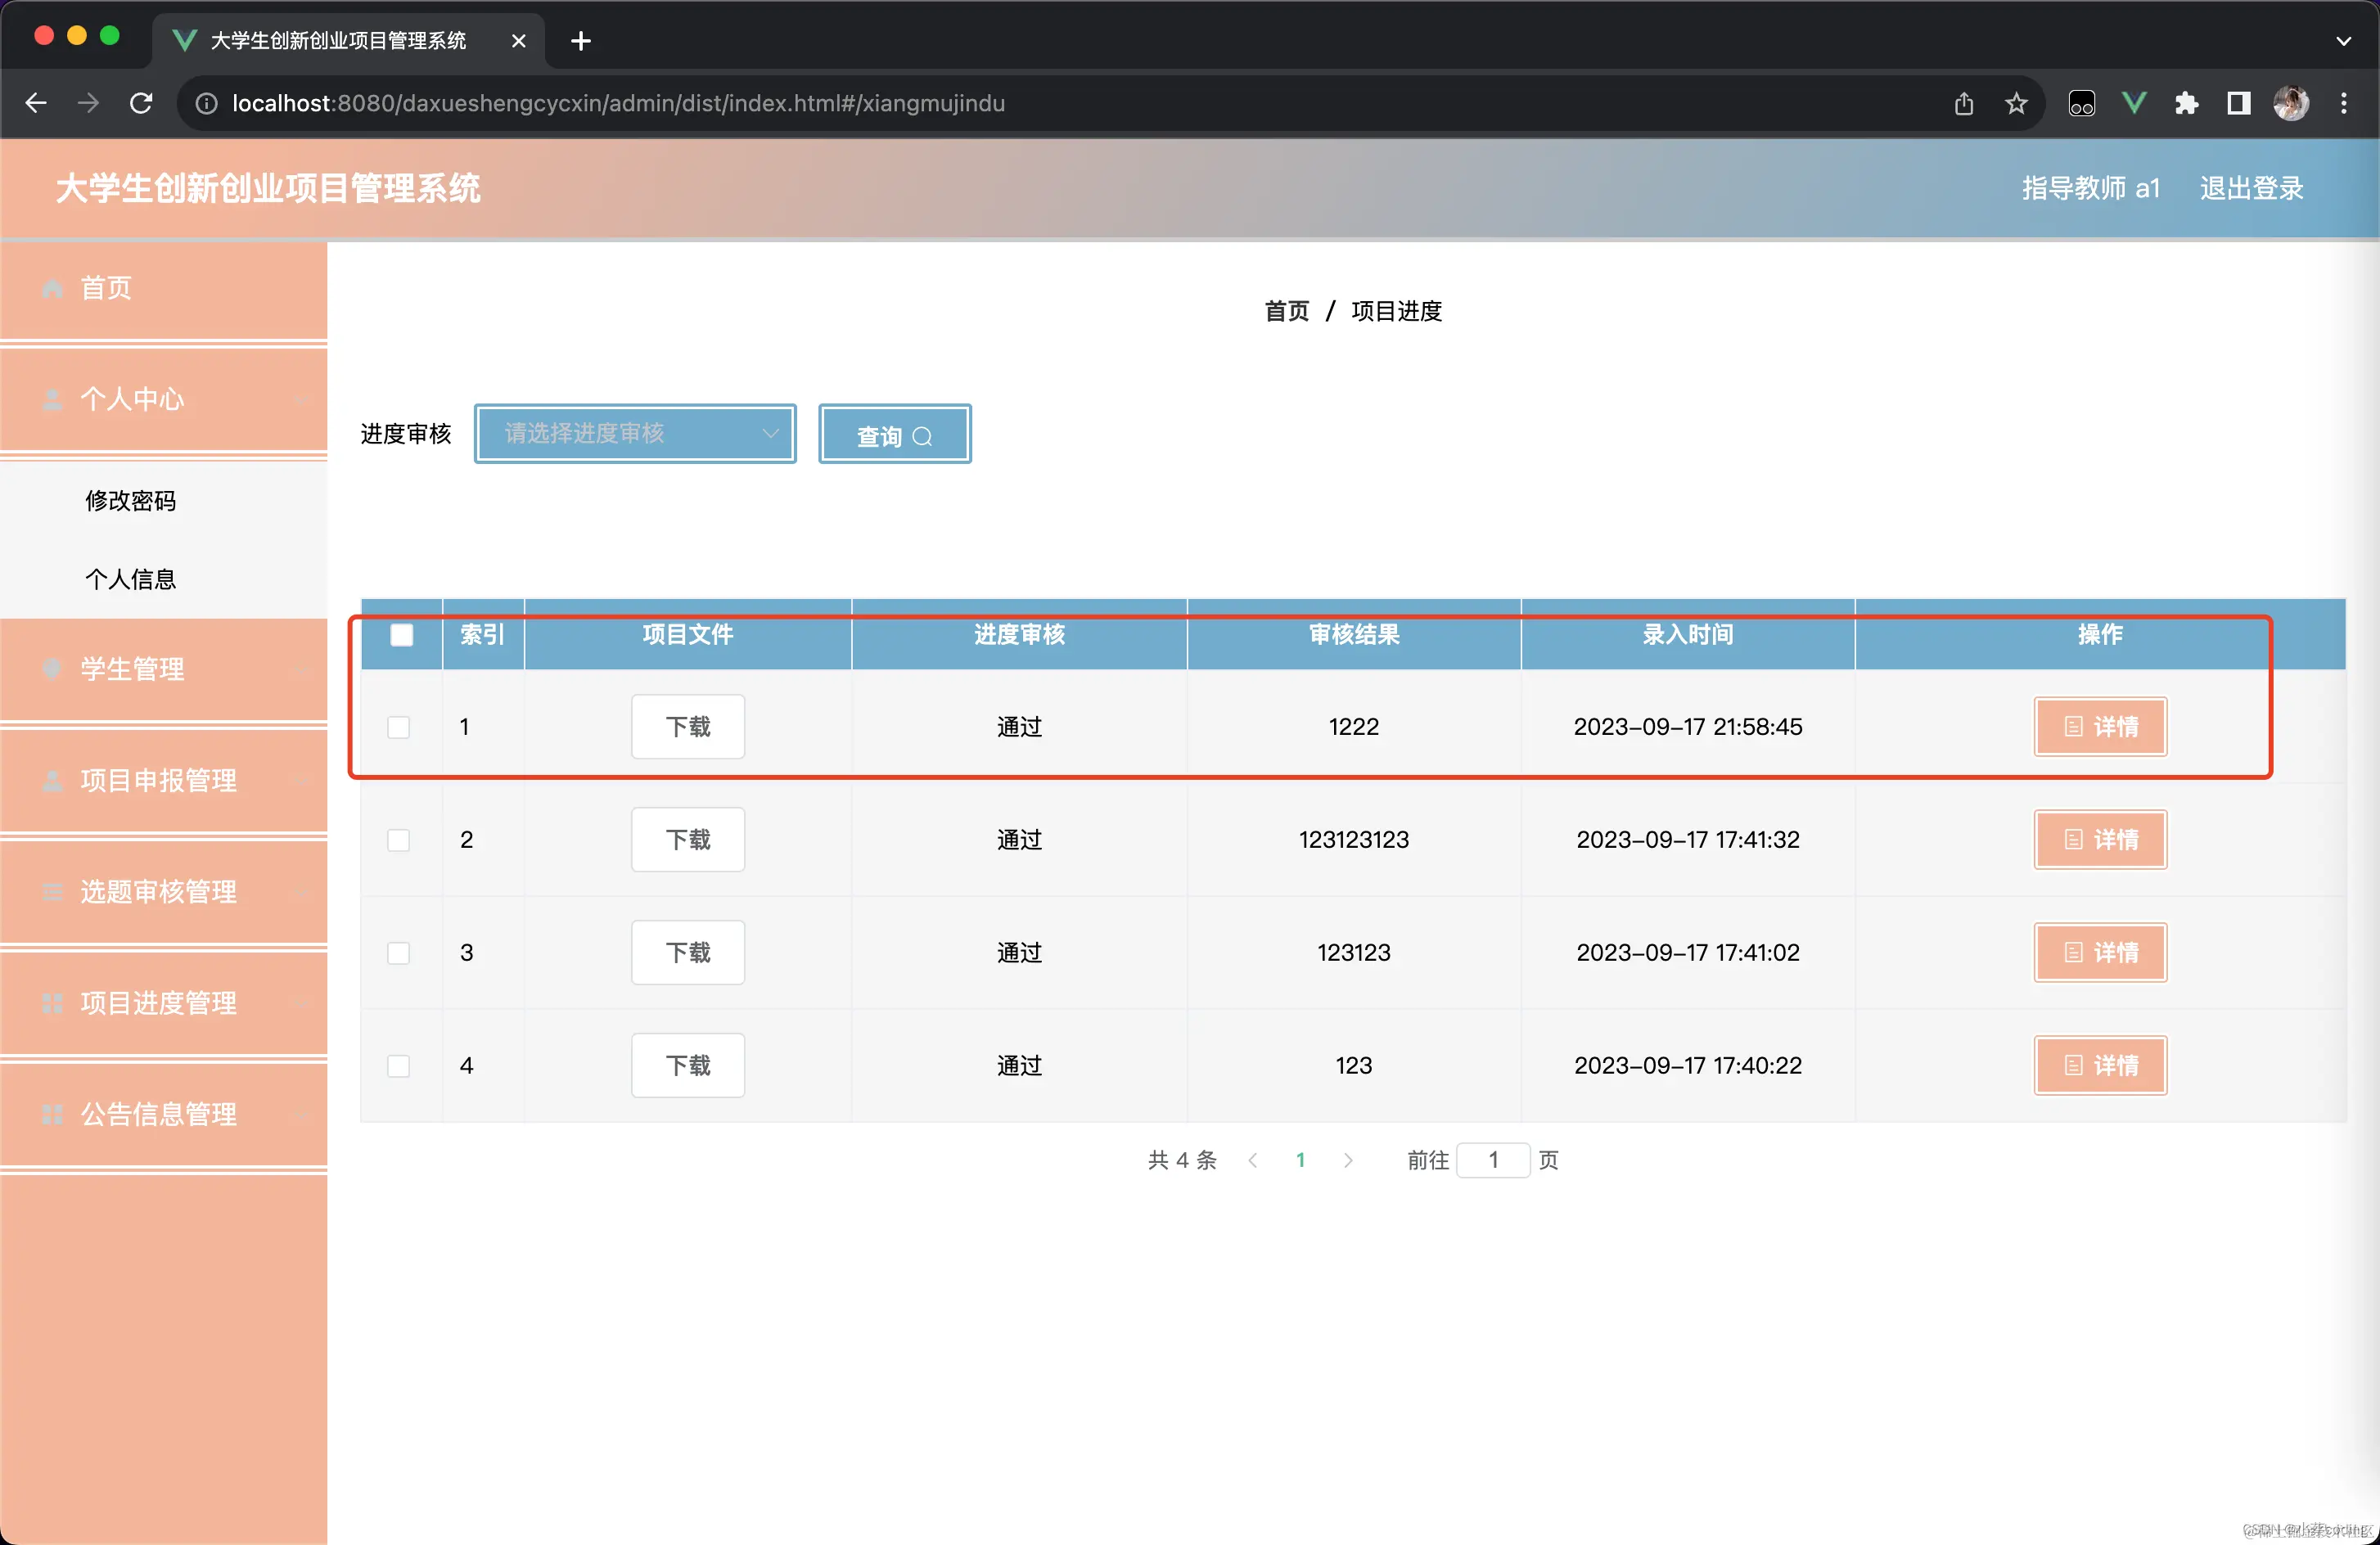
Task: Click the browser back arrow
Action: 36,103
